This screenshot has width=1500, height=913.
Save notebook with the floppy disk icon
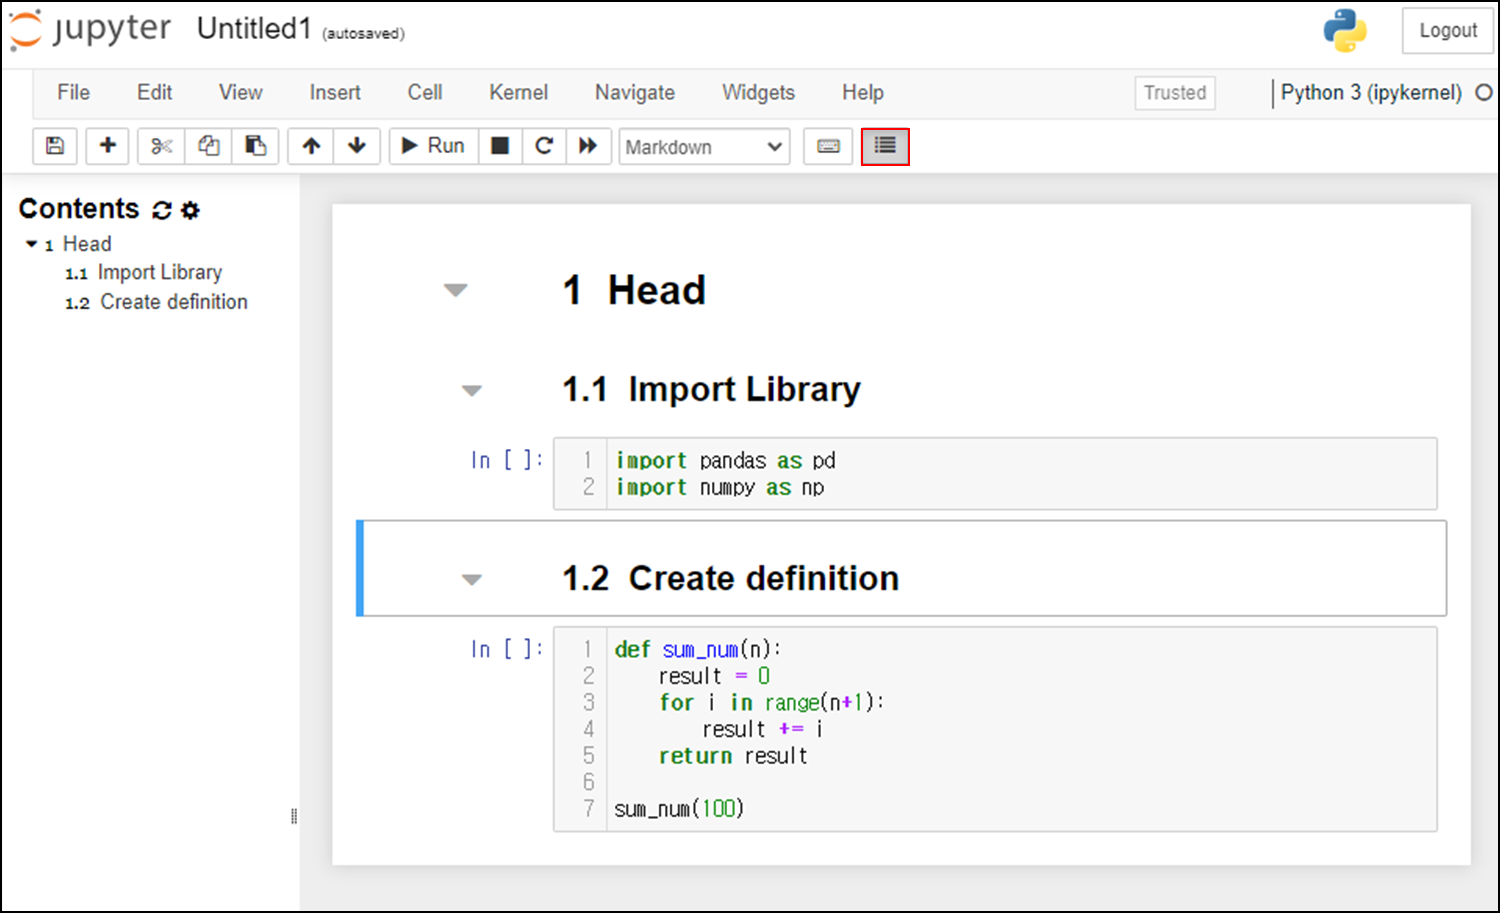pyautogui.click(x=55, y=146)
